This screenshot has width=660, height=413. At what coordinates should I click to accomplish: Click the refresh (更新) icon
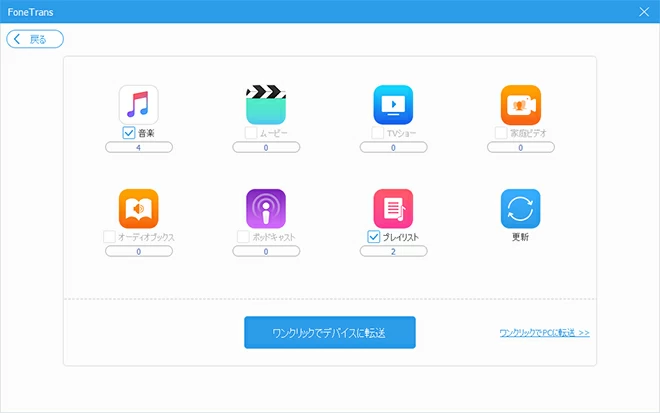point(520,208)
